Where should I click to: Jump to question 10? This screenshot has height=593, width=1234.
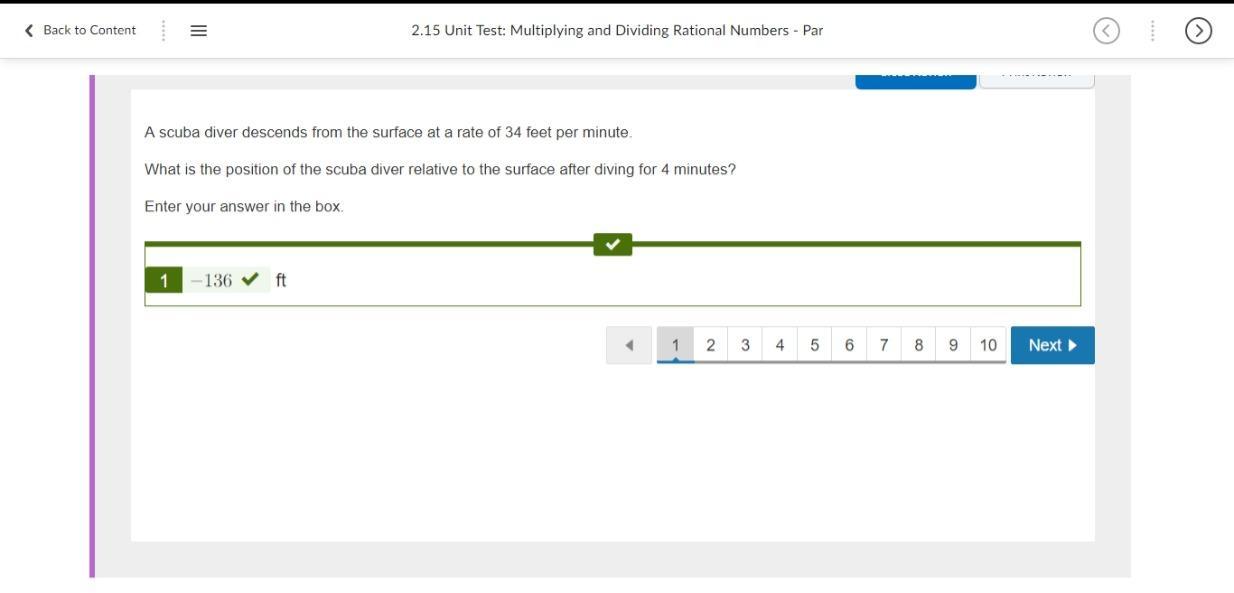coord(988,345)
